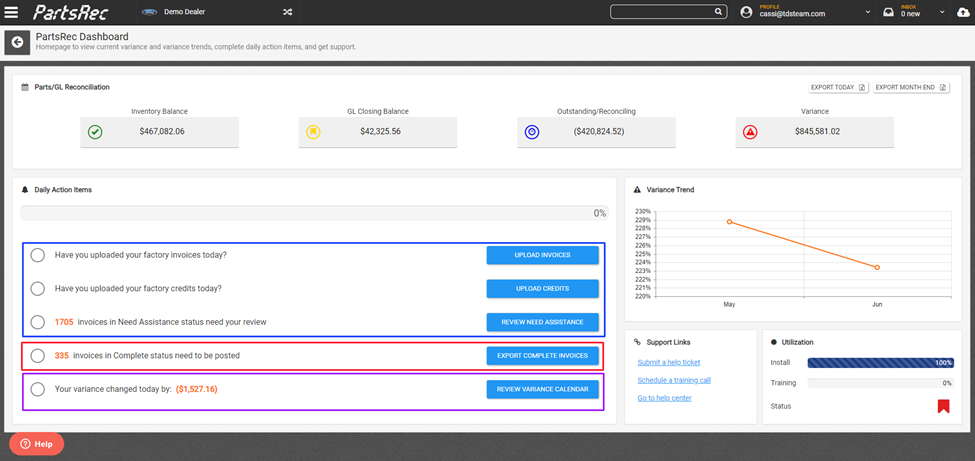Click the search magnifier icon
975x461 pixels.
[718, 12]
